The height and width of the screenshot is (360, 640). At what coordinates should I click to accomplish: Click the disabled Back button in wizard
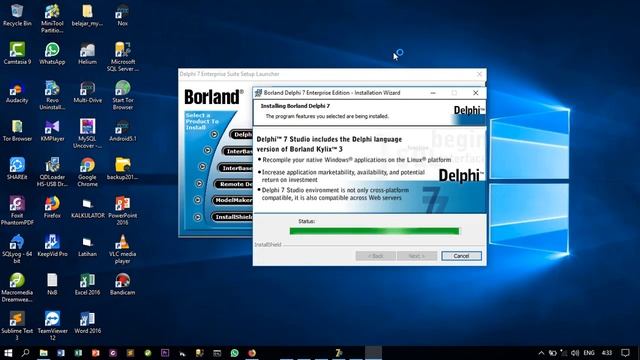click(376, 256)
